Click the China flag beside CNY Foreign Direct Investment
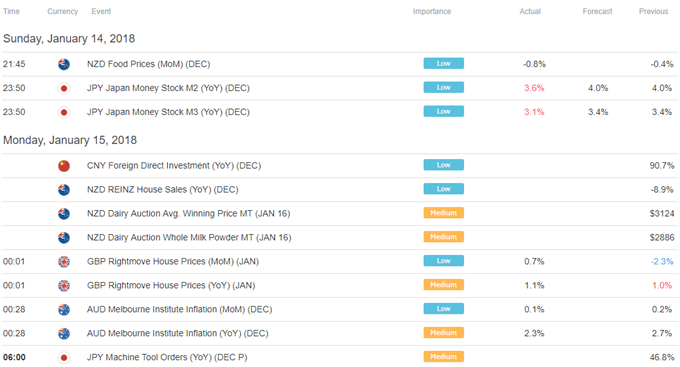Viewport: 680px width, 367px height. [x=64, y=166]
